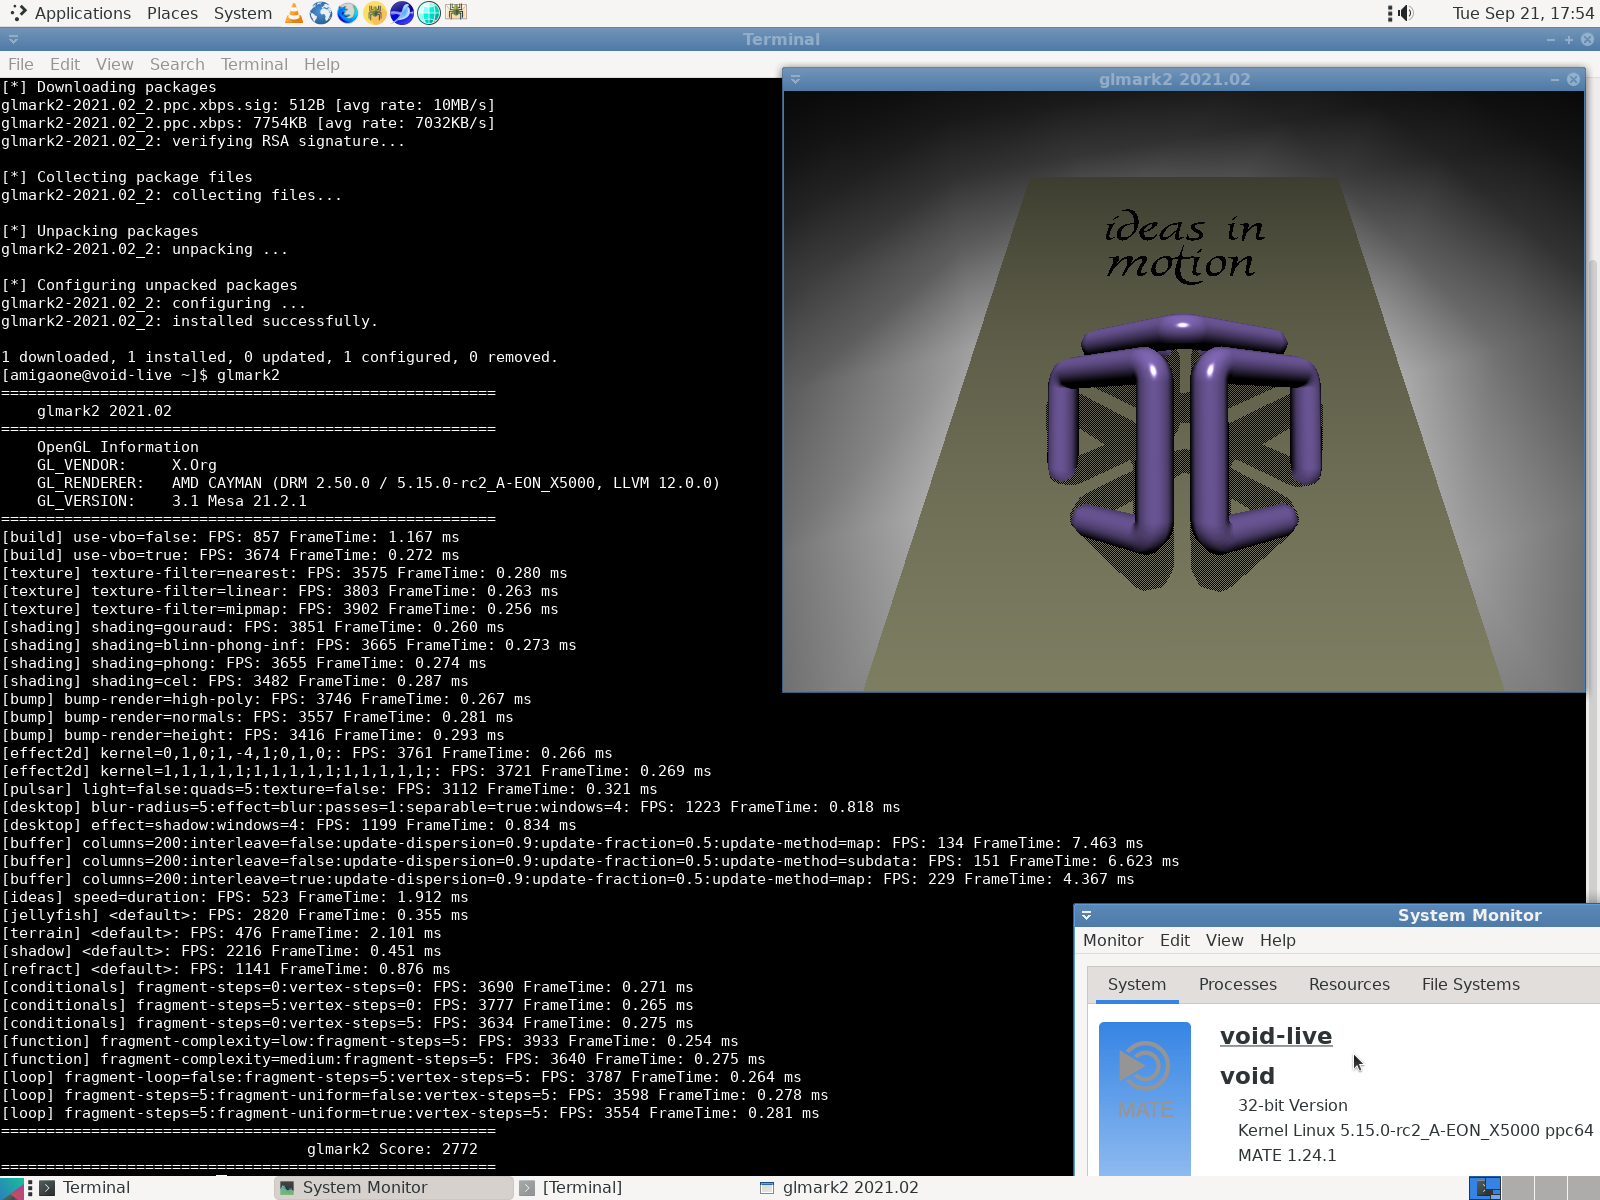The width and height of the screenshot is (1600, 1200).
Task: Launch the square spider icon in top panel
Action: coord(456,13)
